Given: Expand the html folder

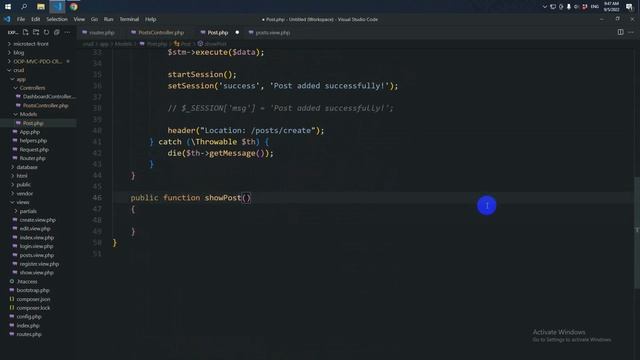Looking at the screenshot, I should pos(22,176).
